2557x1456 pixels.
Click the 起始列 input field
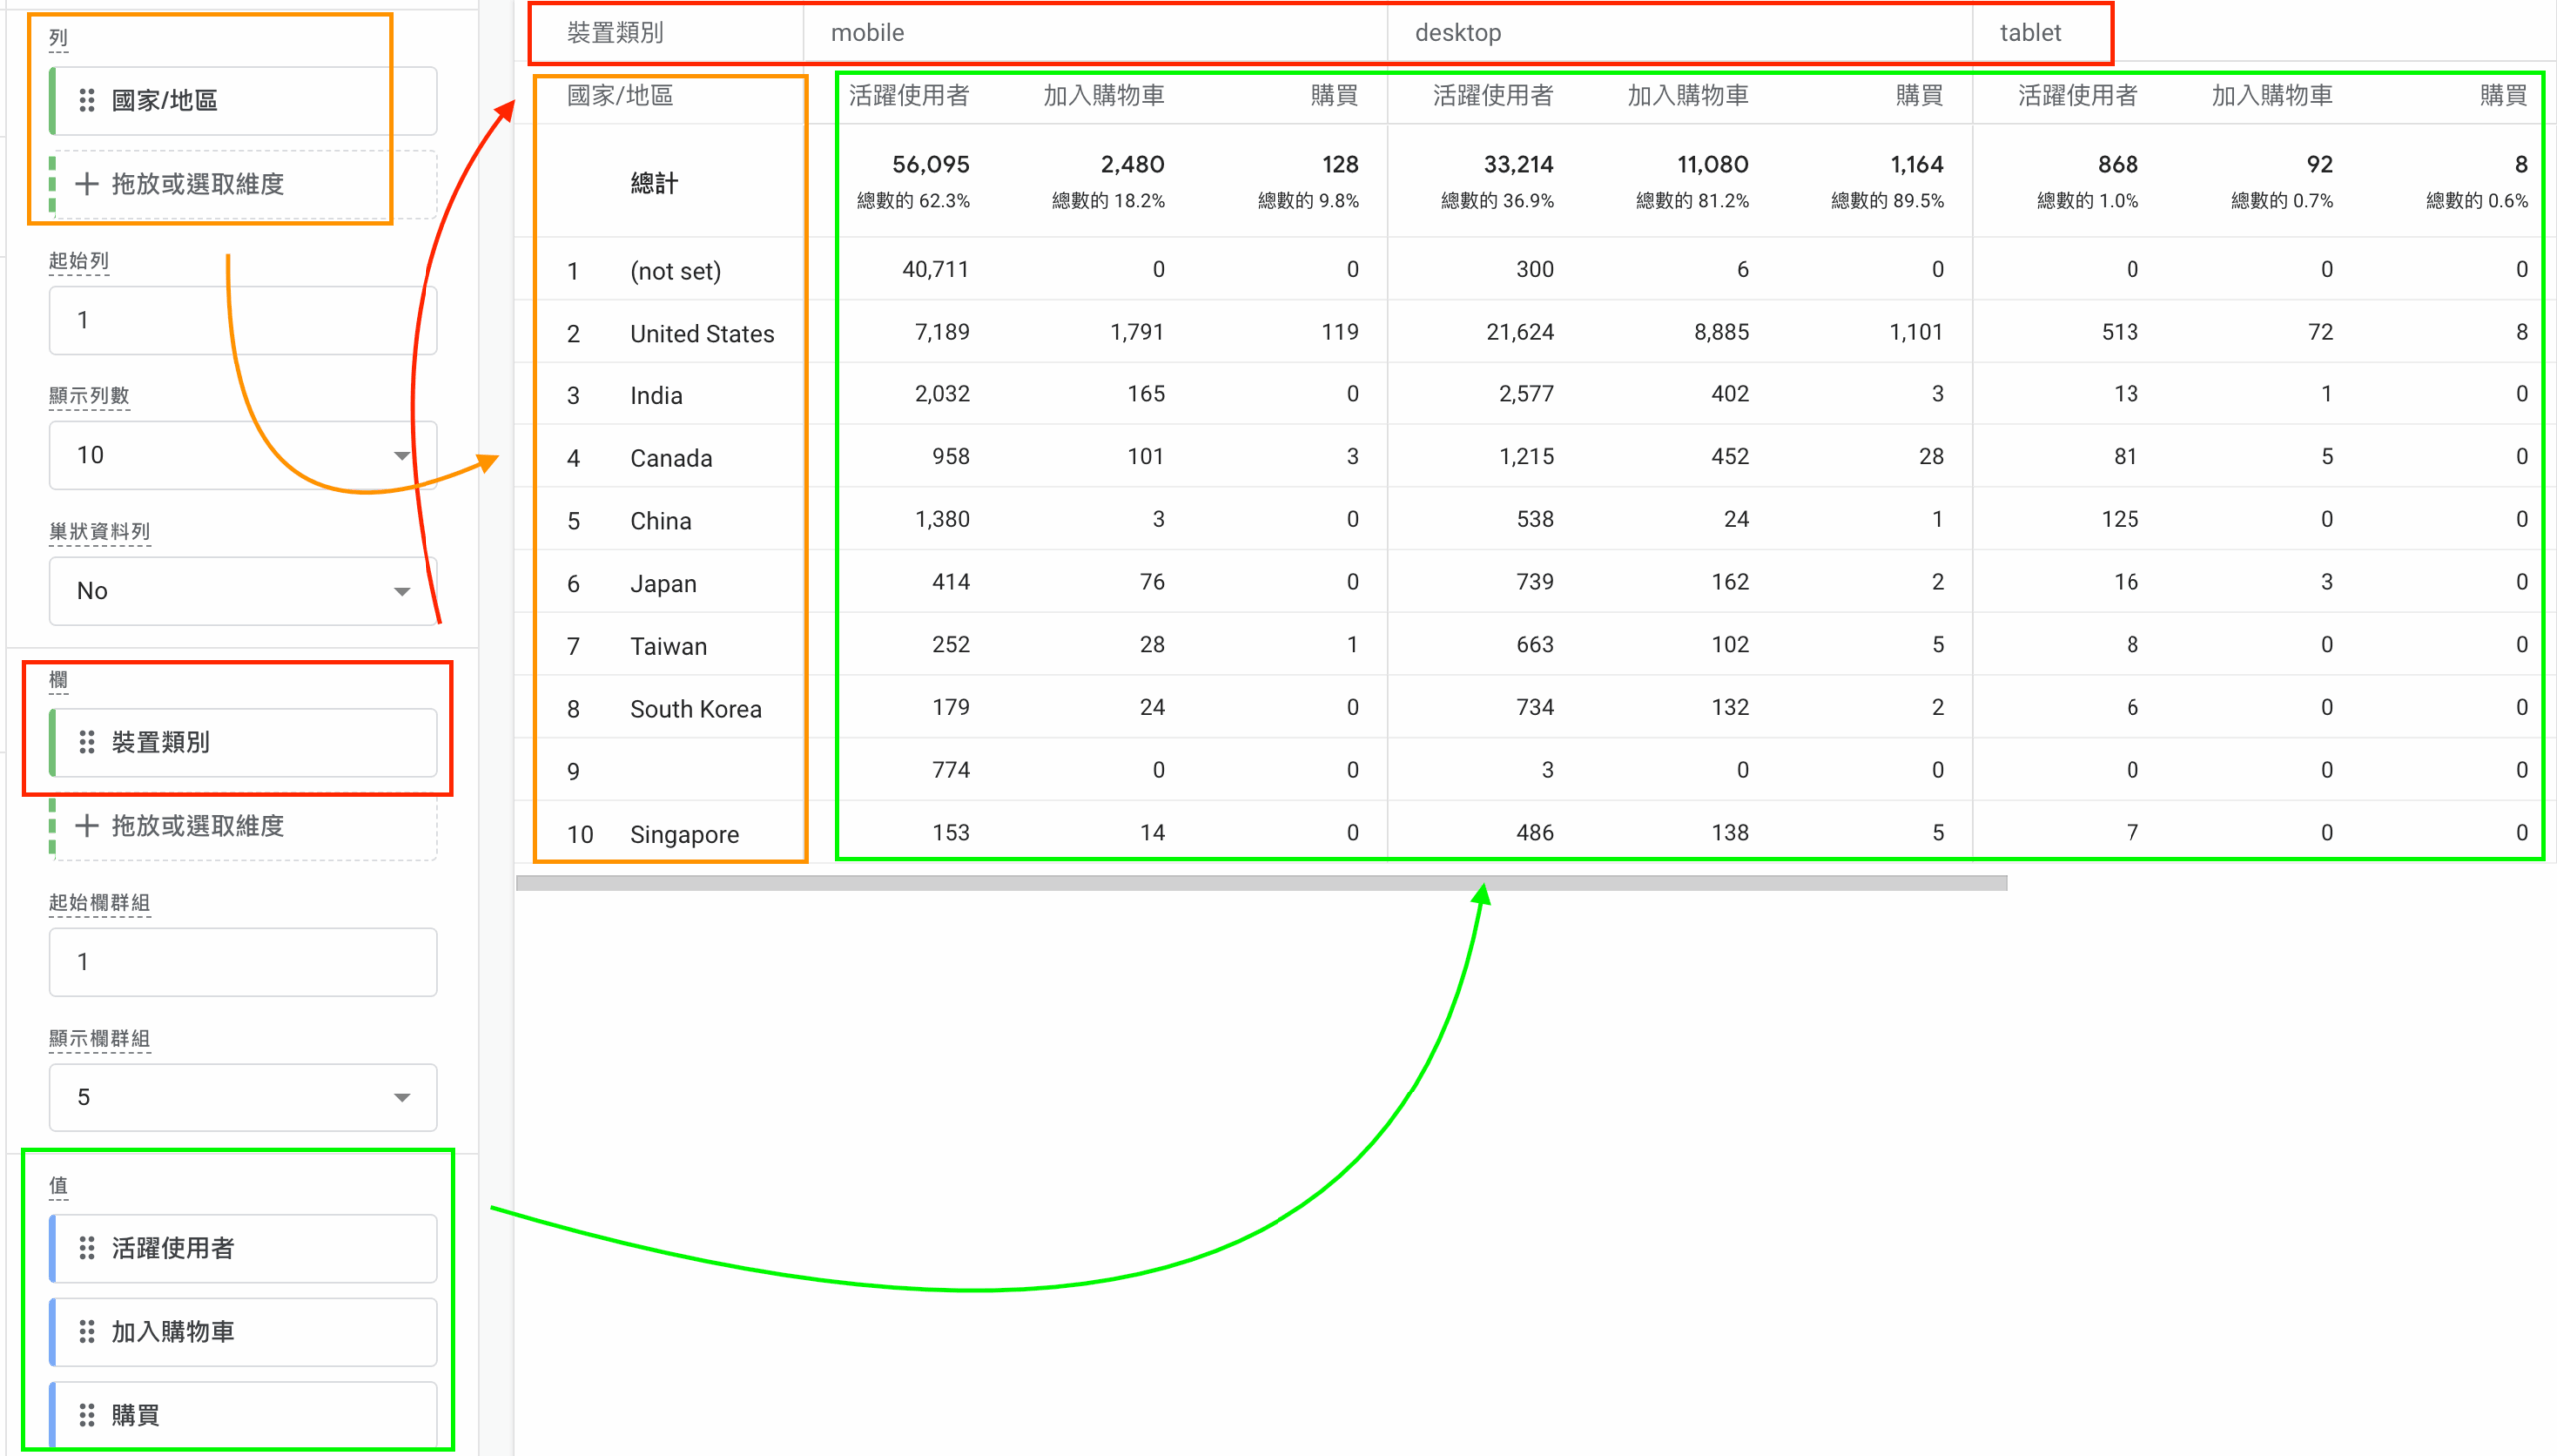[243, 320]
